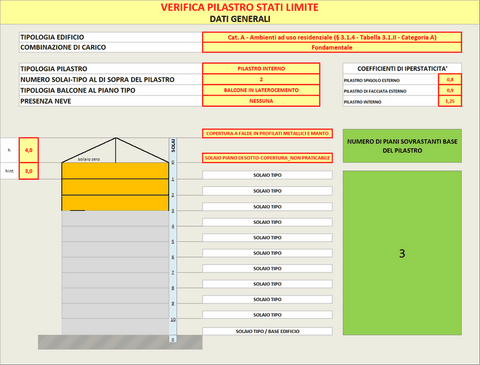Click the hatched ground base of the diagram
The image size is (480, 365).
pos(120,342)
